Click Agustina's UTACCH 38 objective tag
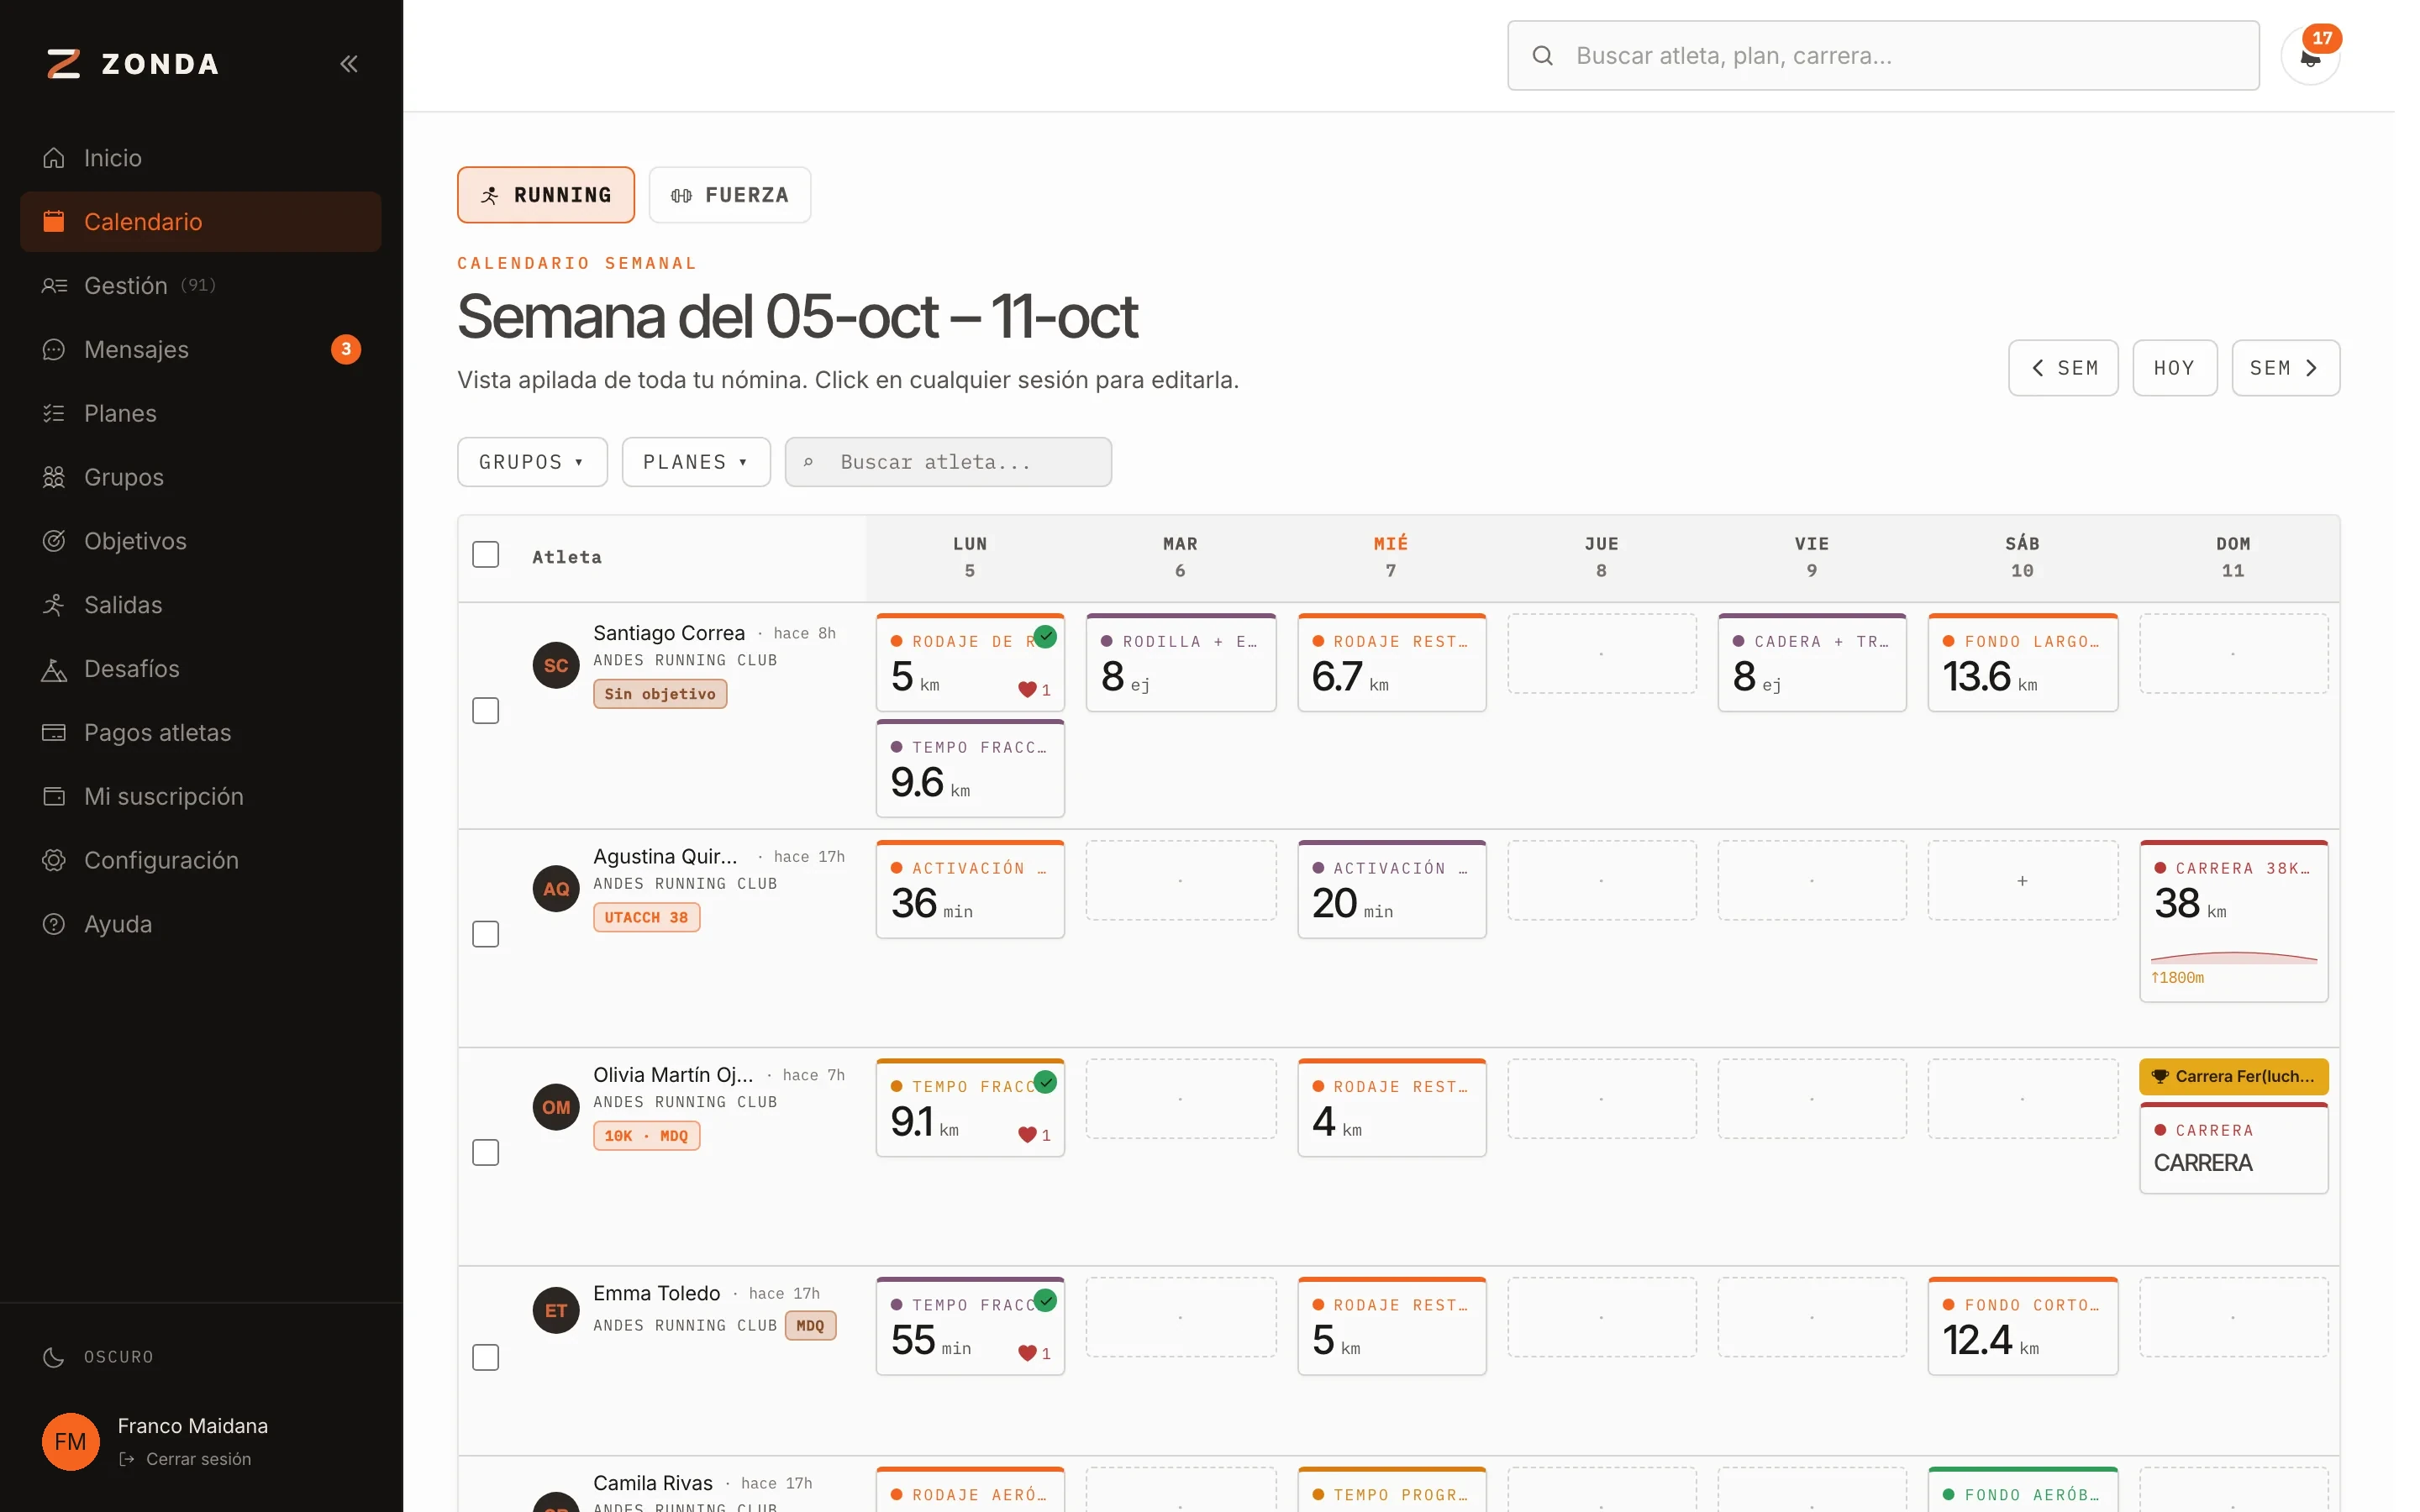2420x1512 pixels. [x=646, y=917]
